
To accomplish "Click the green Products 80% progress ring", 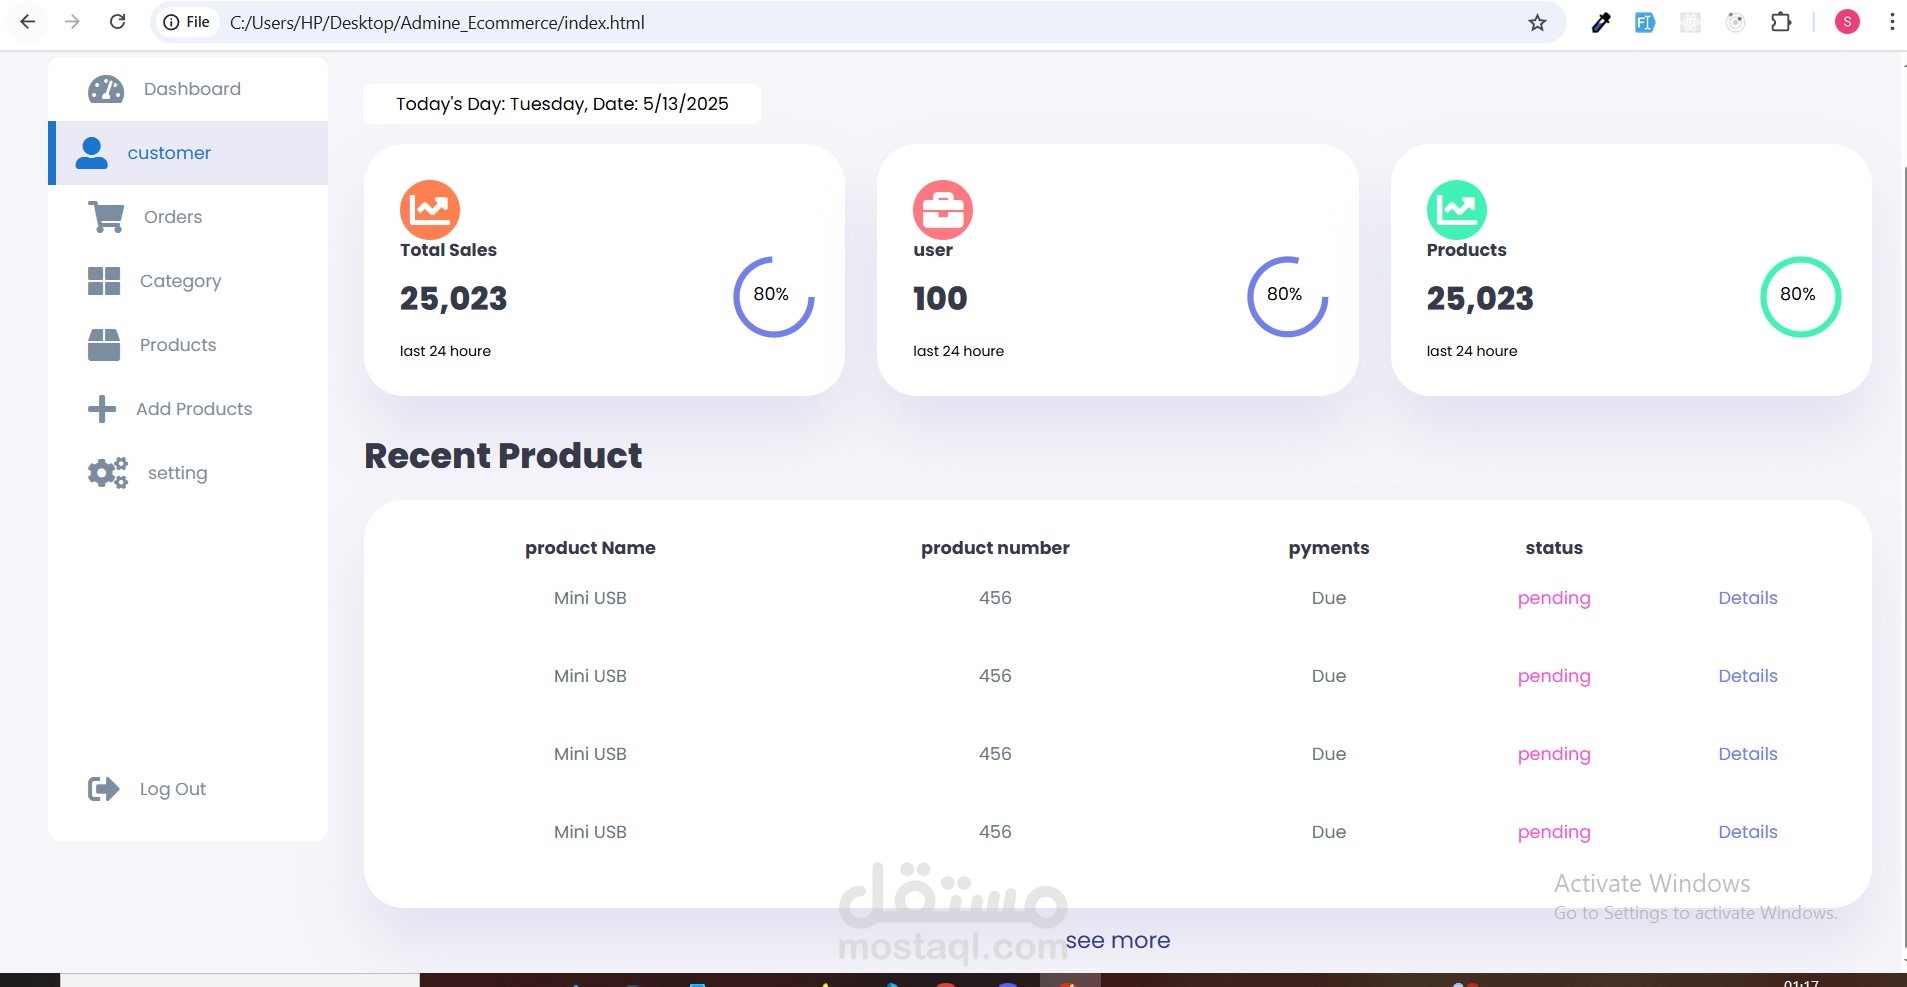I will (1800, 296).
